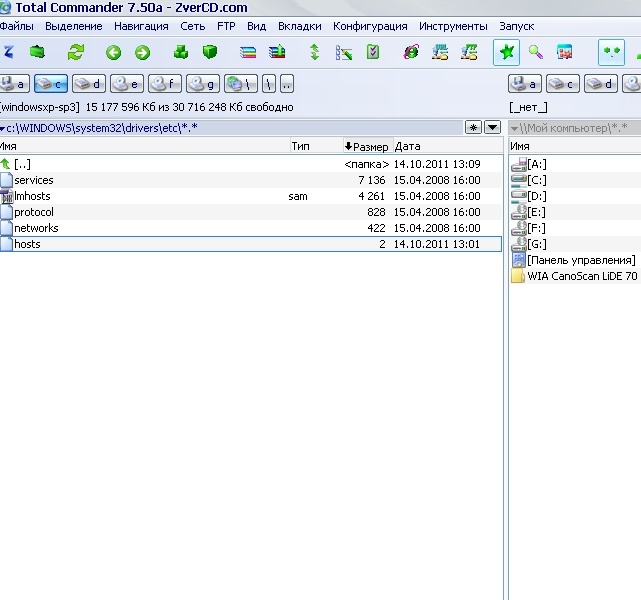The image size is (641, 600).
Task: Click the green up-down sync arrows icon
Action: (315, 53)
